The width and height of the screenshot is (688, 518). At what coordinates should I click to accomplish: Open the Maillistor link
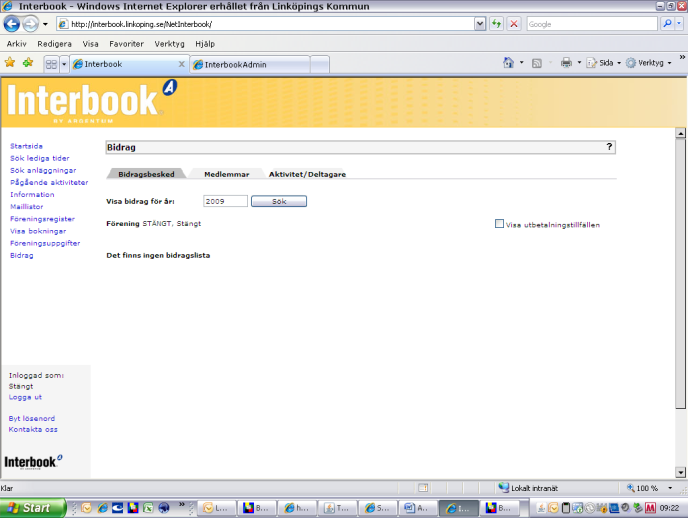pyautogui.click(x=27, y=207)
